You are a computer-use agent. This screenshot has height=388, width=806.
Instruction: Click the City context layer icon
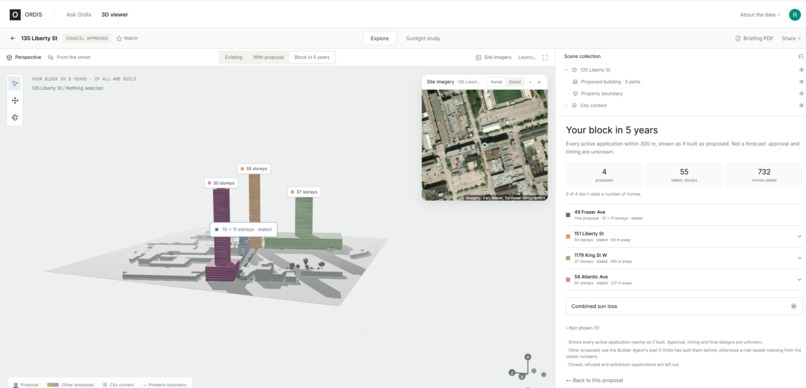coord(574,105)
